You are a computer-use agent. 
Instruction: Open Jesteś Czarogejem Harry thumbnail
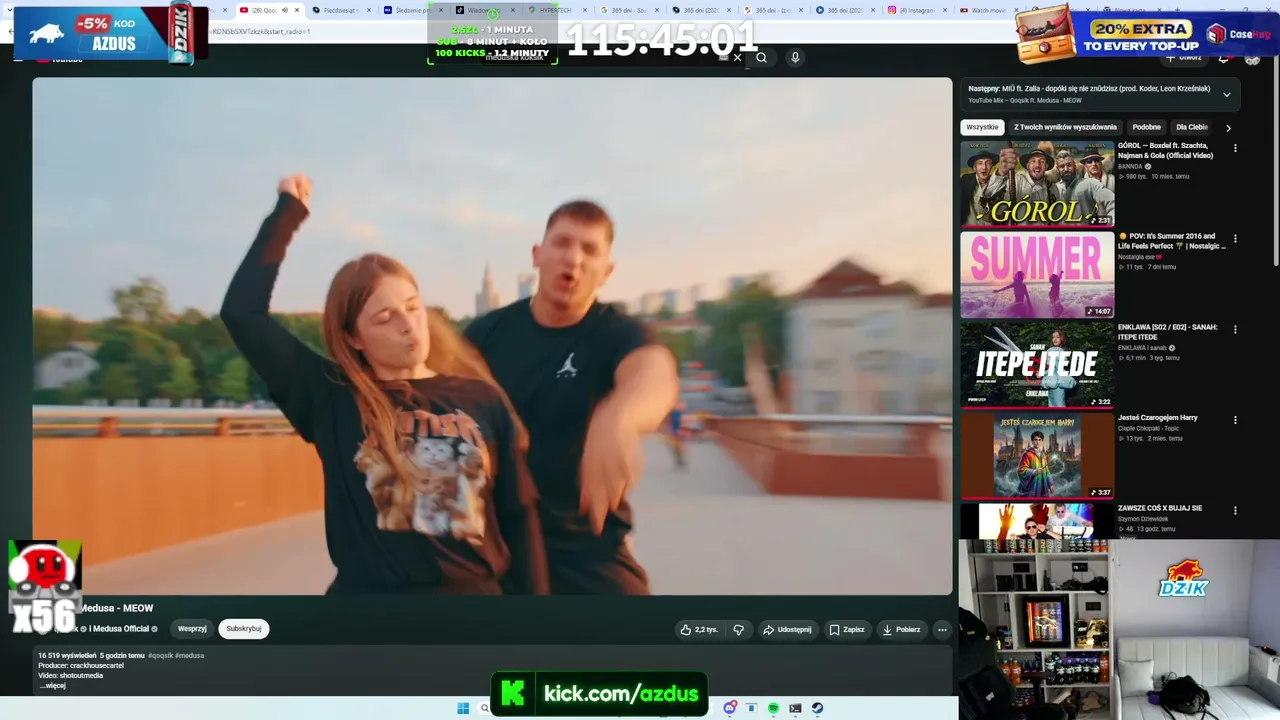pos(1037,456)
